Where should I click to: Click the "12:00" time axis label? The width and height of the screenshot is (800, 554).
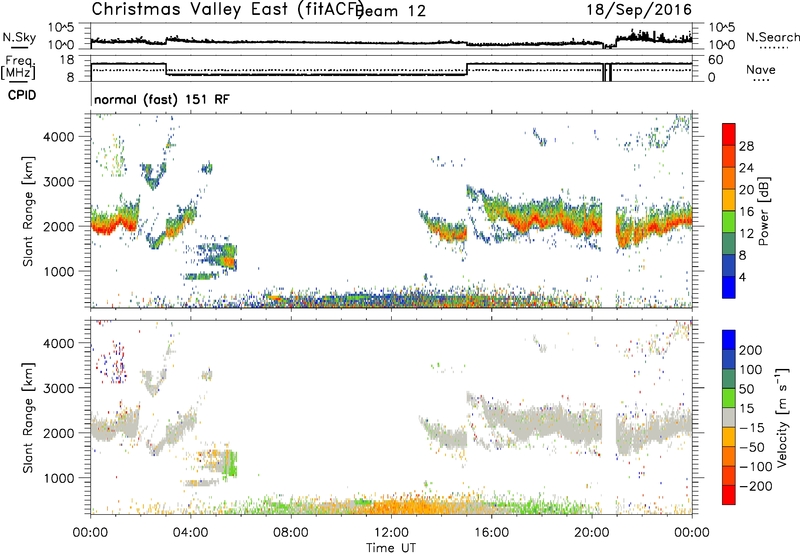391,533
